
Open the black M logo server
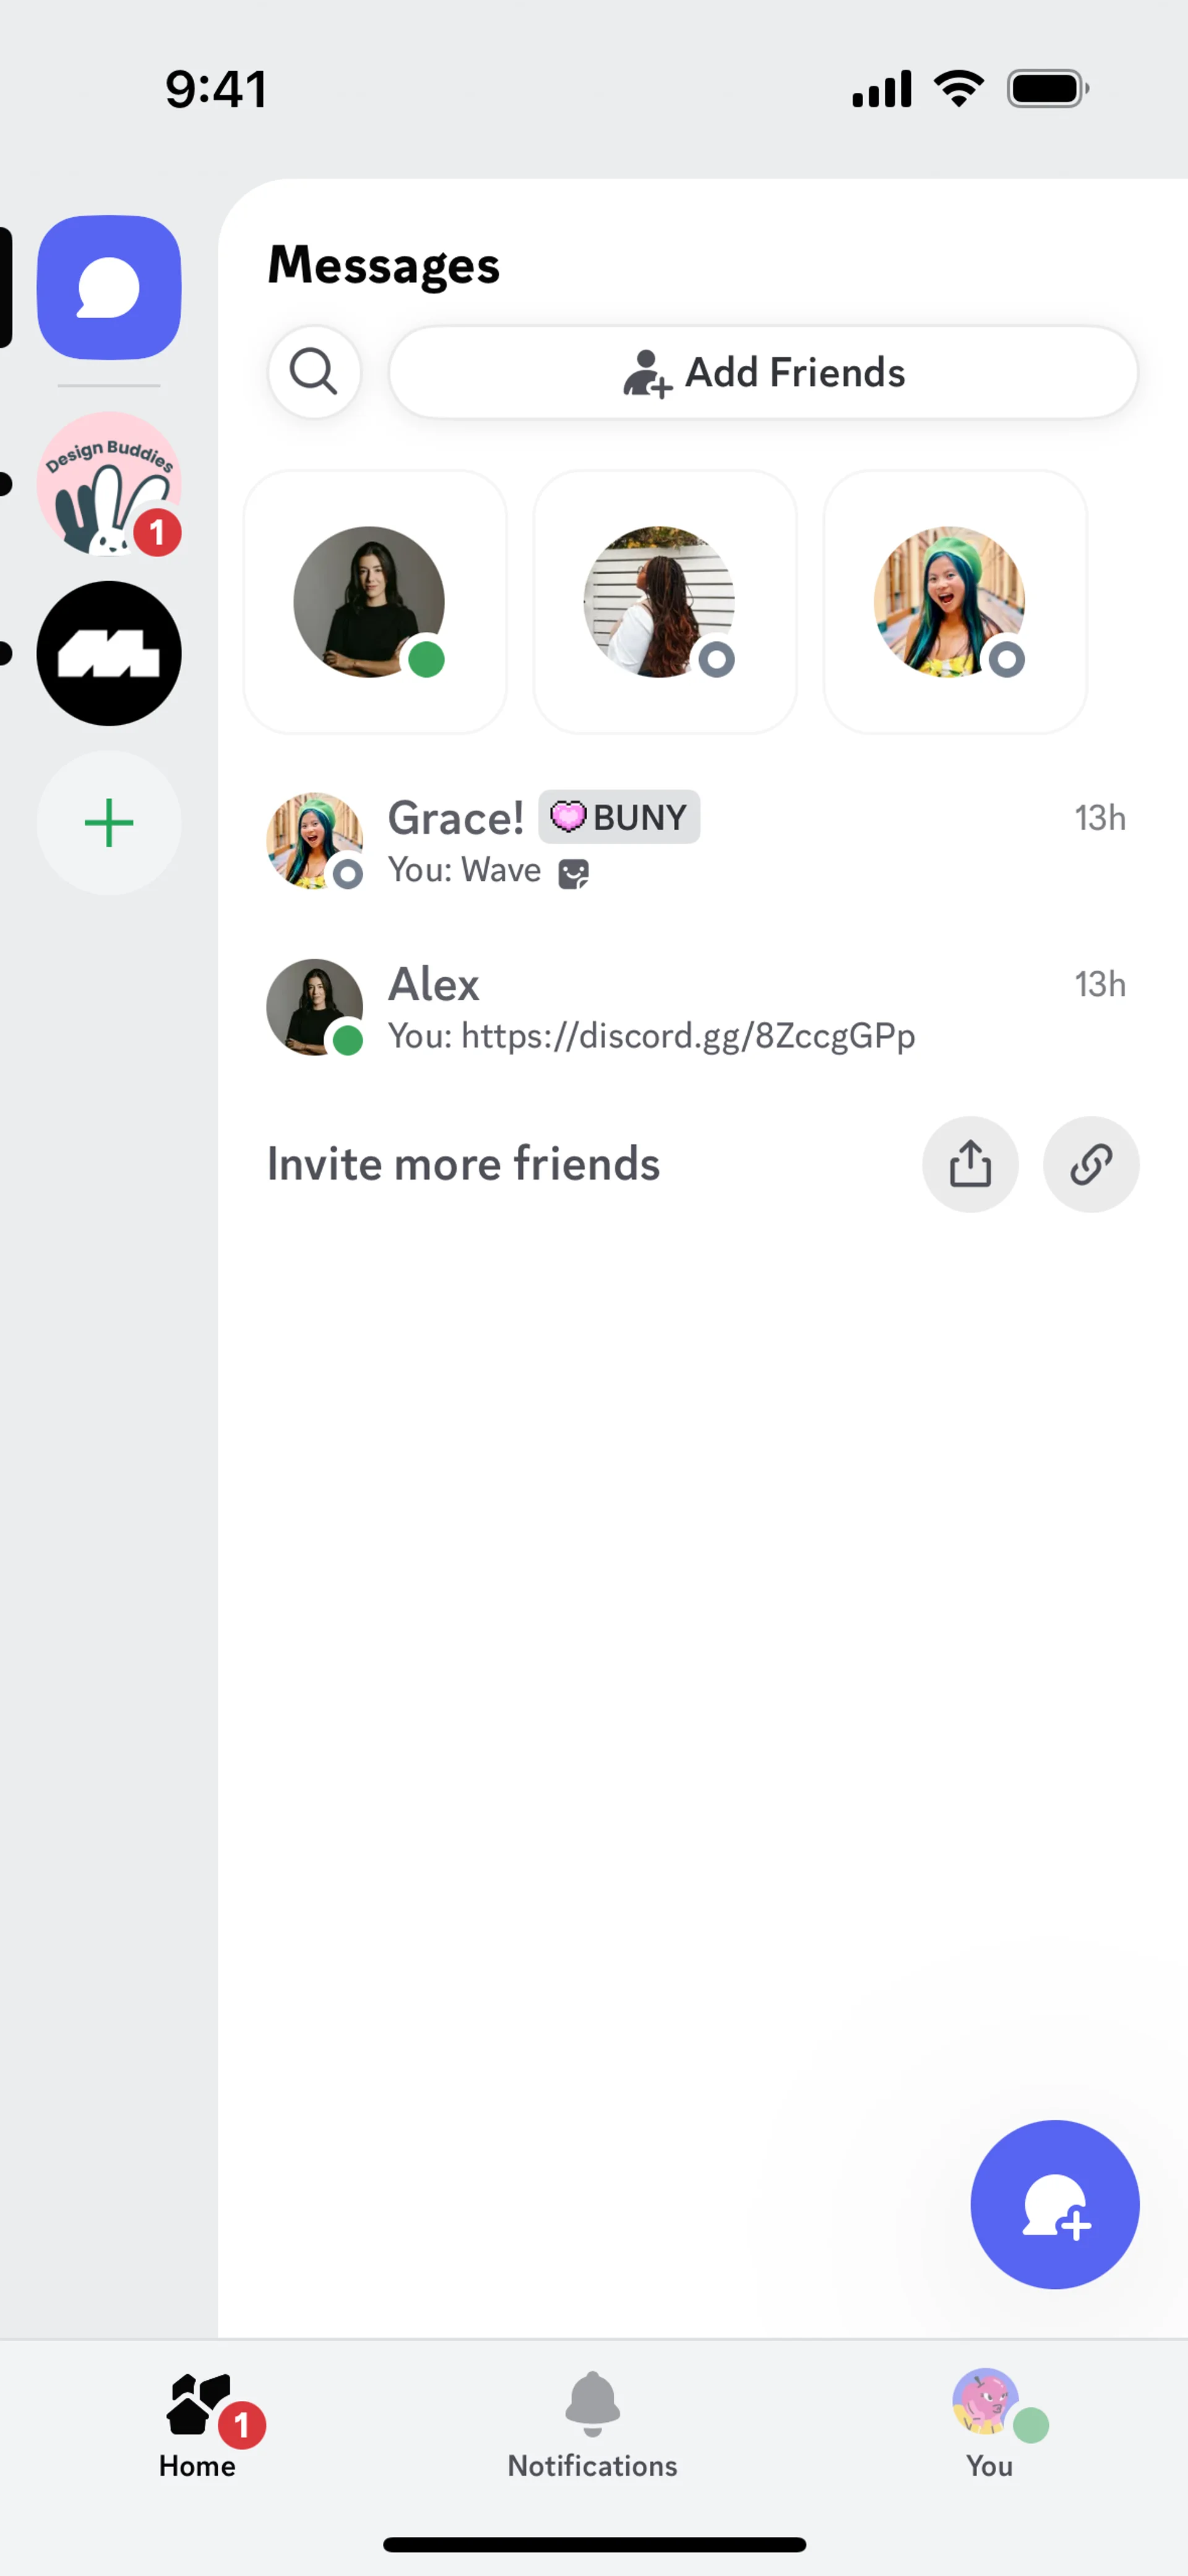click(109, 653)
